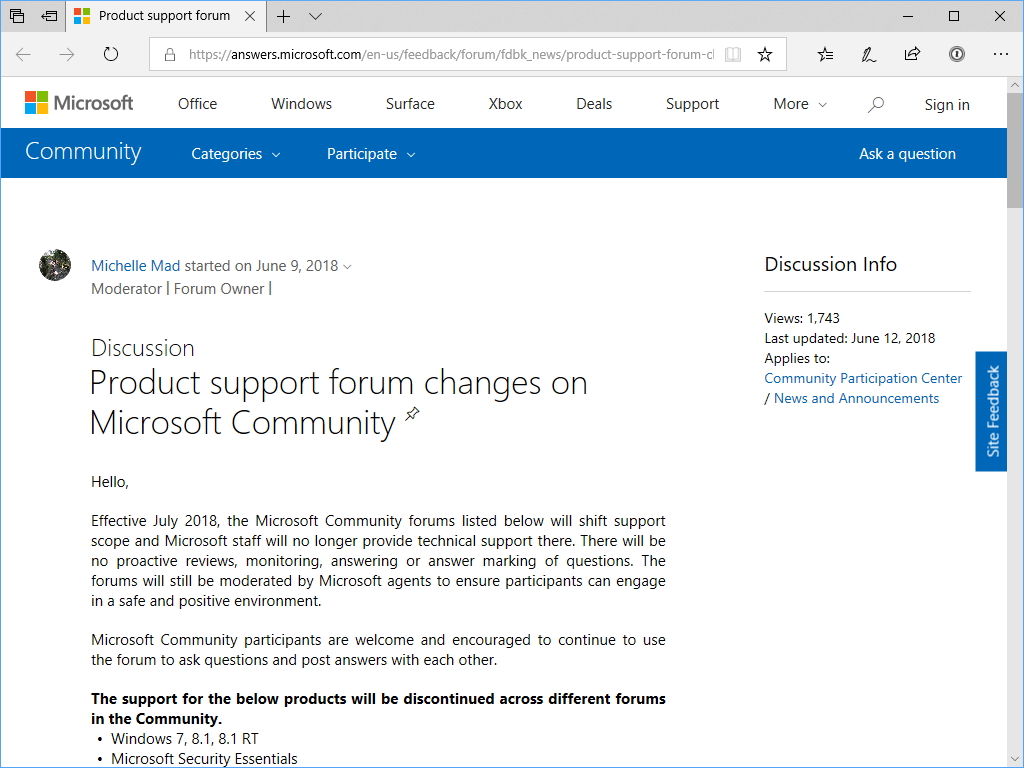Open the Hub panel
Screen dimensions: 1024x768
pyautogui.click(x=825, y=54)
